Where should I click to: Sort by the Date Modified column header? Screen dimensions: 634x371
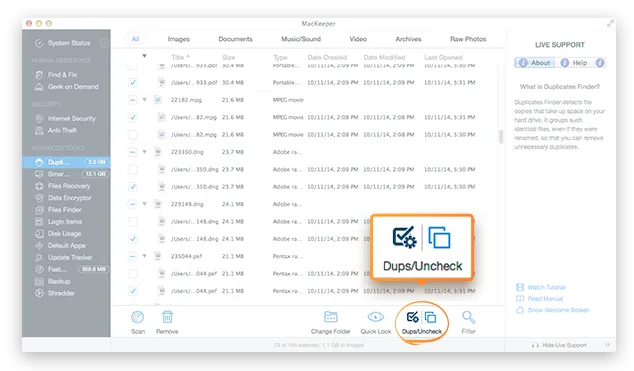pyautogui.click(x=384, y=57)
